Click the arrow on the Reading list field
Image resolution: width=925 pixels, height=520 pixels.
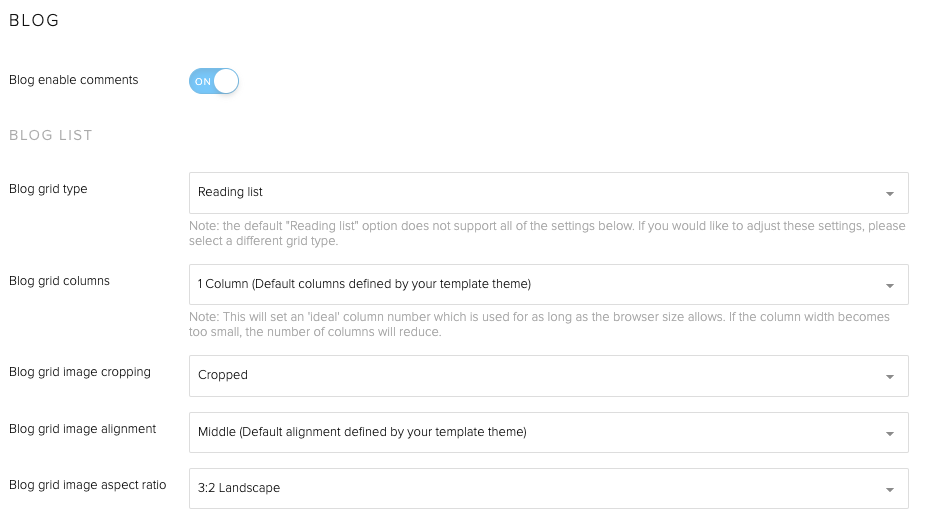(x=889, y=194)
